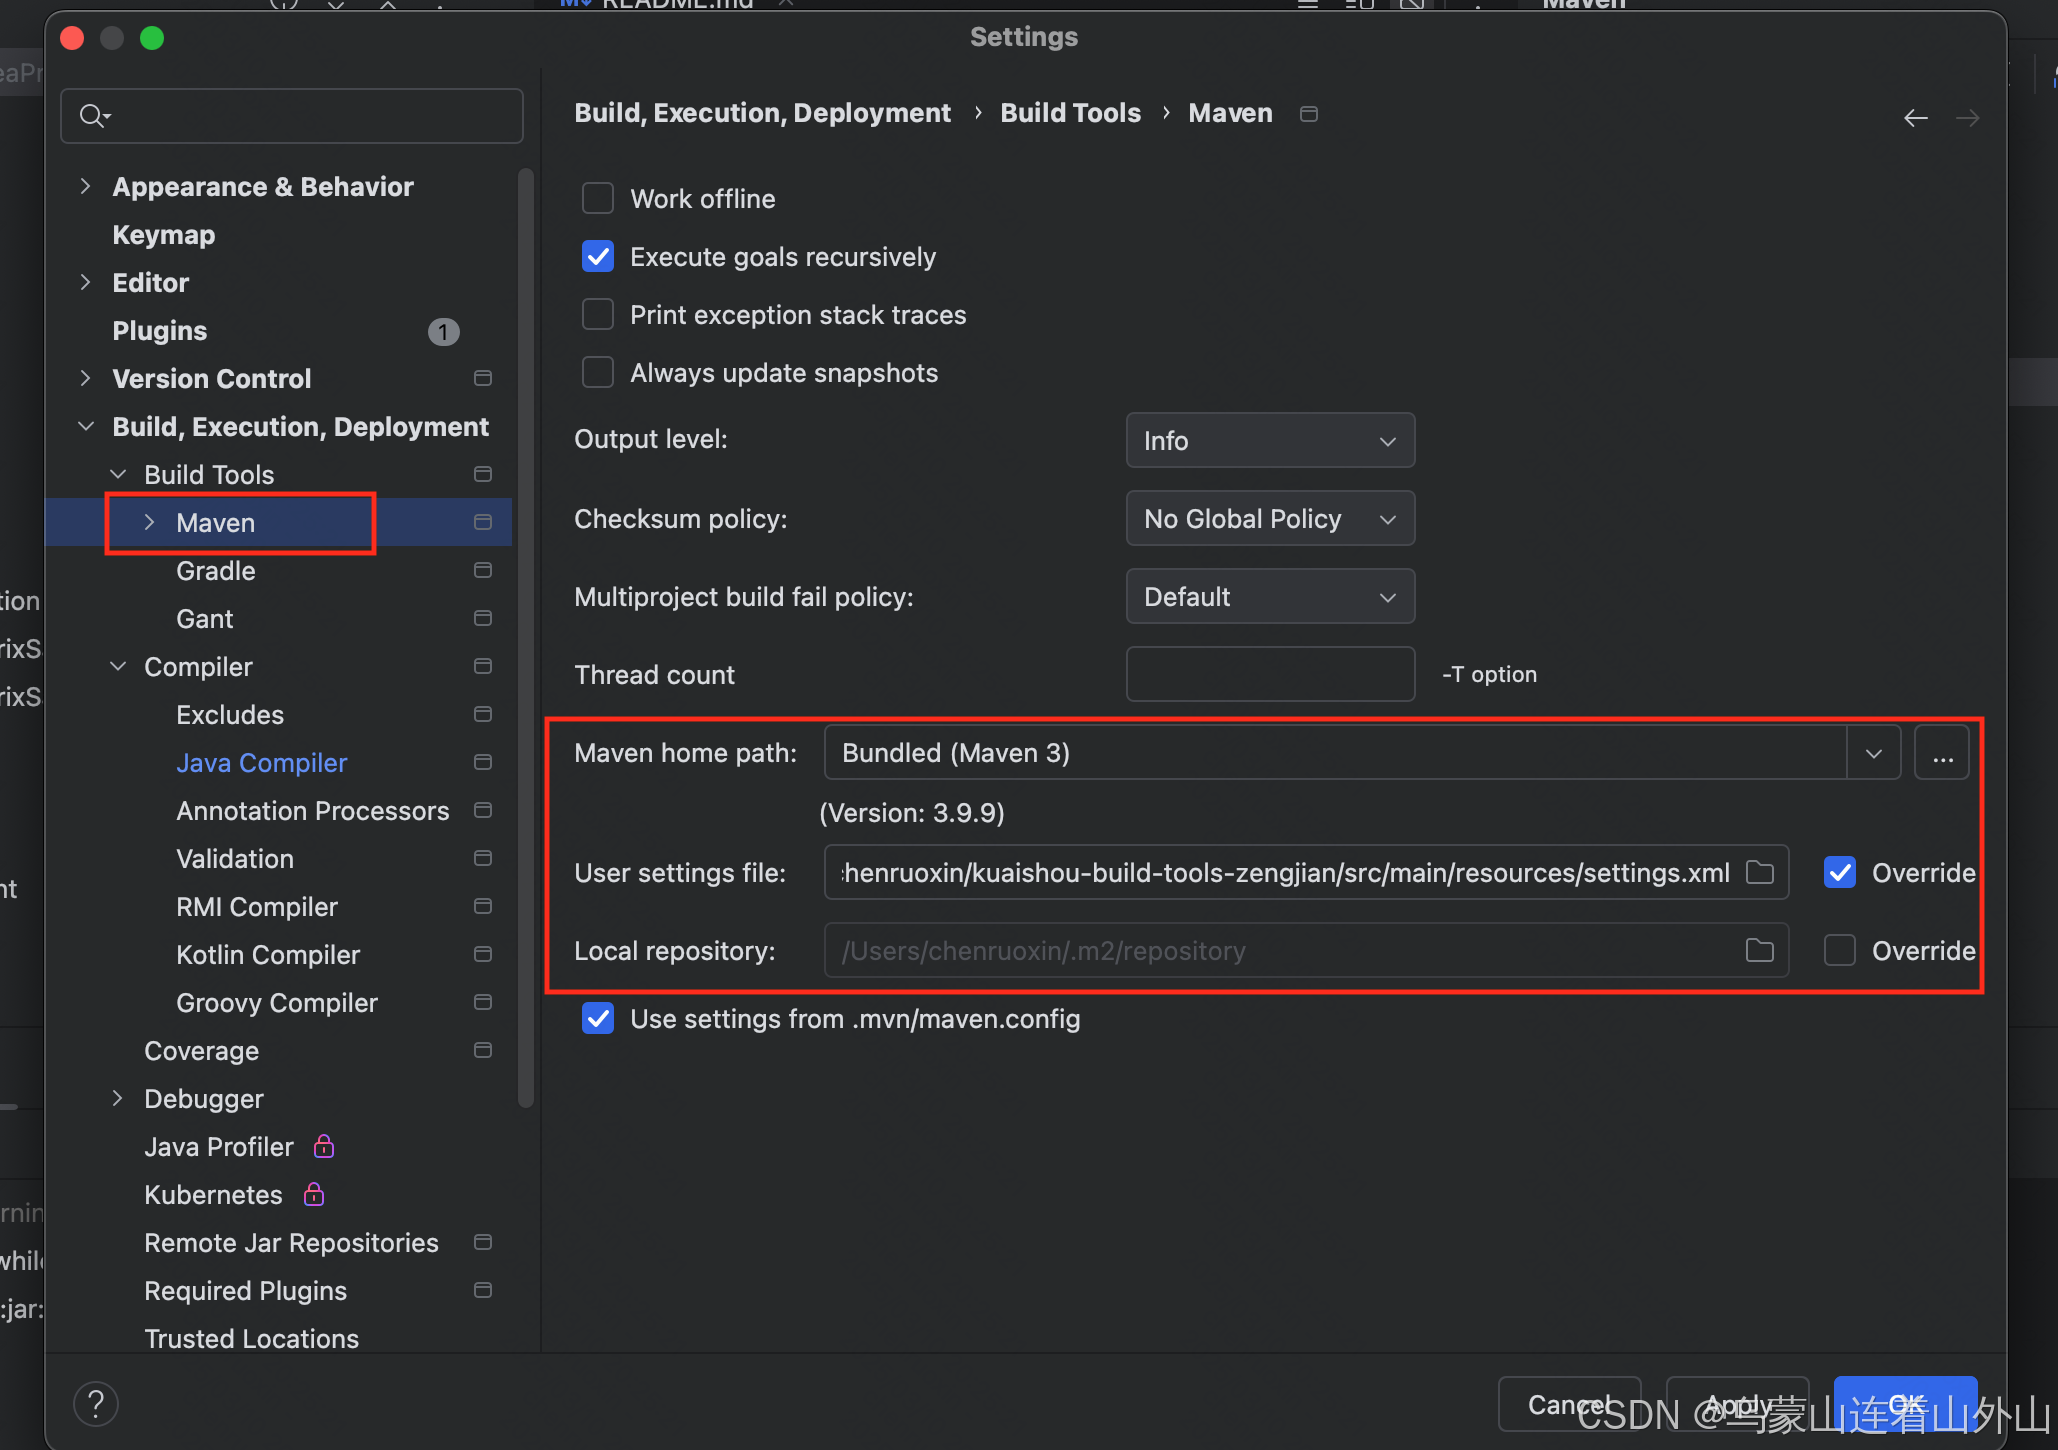
Task: Collapse the Compiler tree node
Action: [118, 666]
